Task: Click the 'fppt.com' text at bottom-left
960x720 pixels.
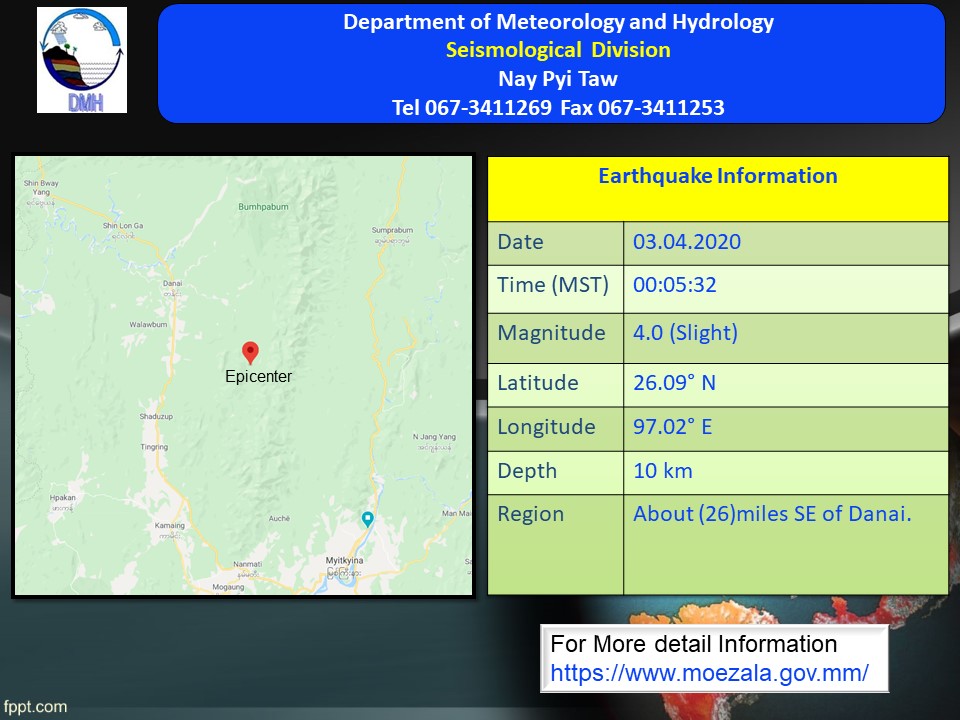Action: 35,707
